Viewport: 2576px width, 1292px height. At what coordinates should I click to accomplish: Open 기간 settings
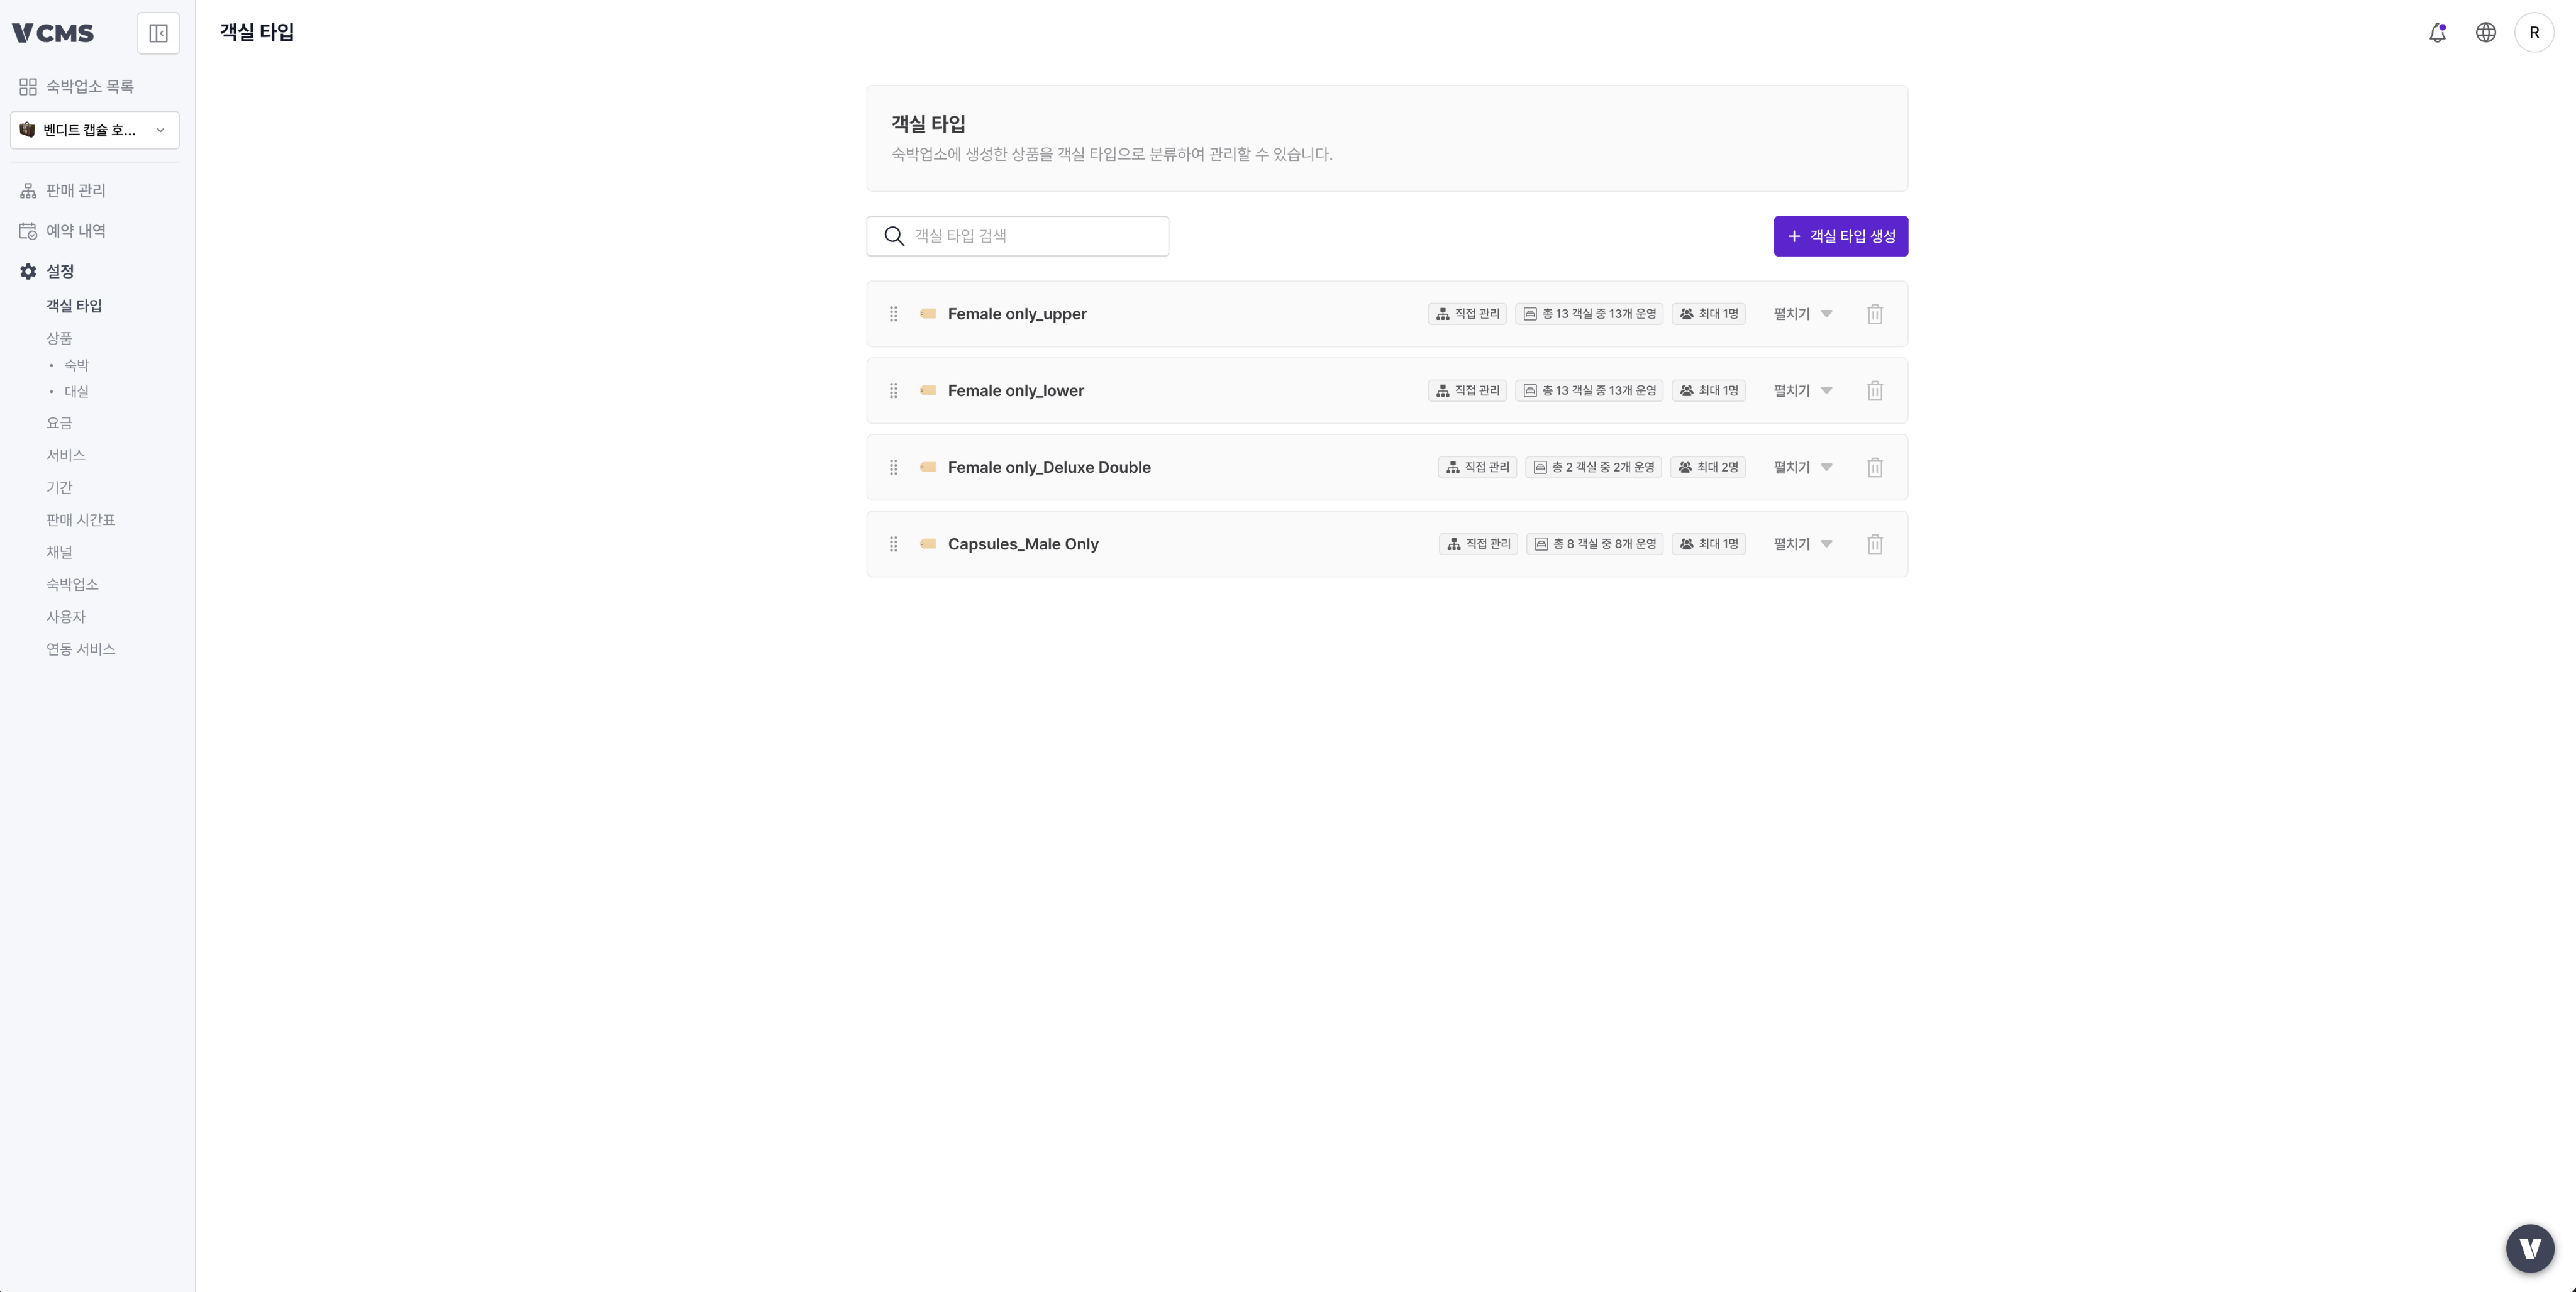[x=59, y=487]
